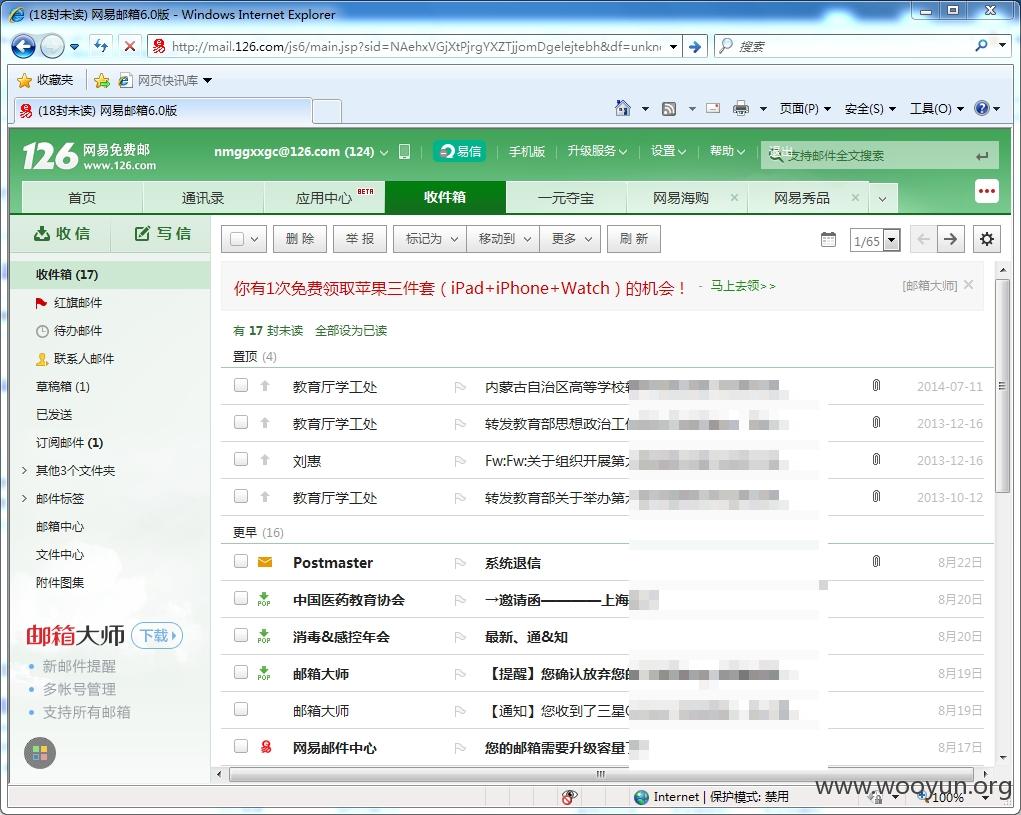Switch to the 一元夺宝 tab
The width and height of the screenshot is (1021, 815).
(x=565, y=198)
